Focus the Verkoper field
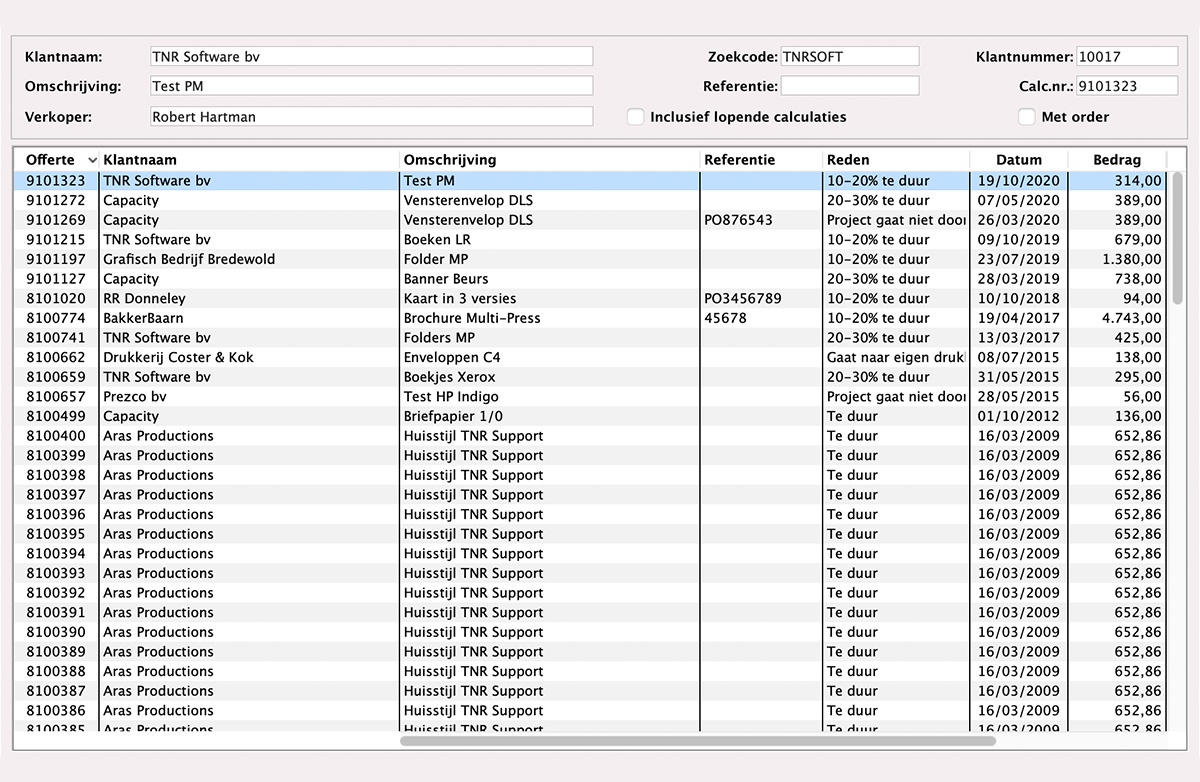Viewport: 1200px width, 782px height. tap(371, 117)
